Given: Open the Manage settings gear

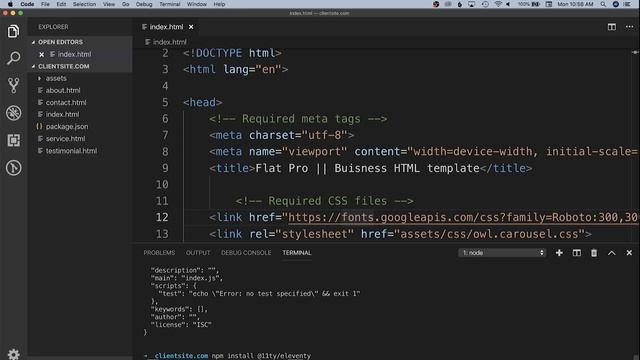Looking at the screenshot, I should 13,354.
